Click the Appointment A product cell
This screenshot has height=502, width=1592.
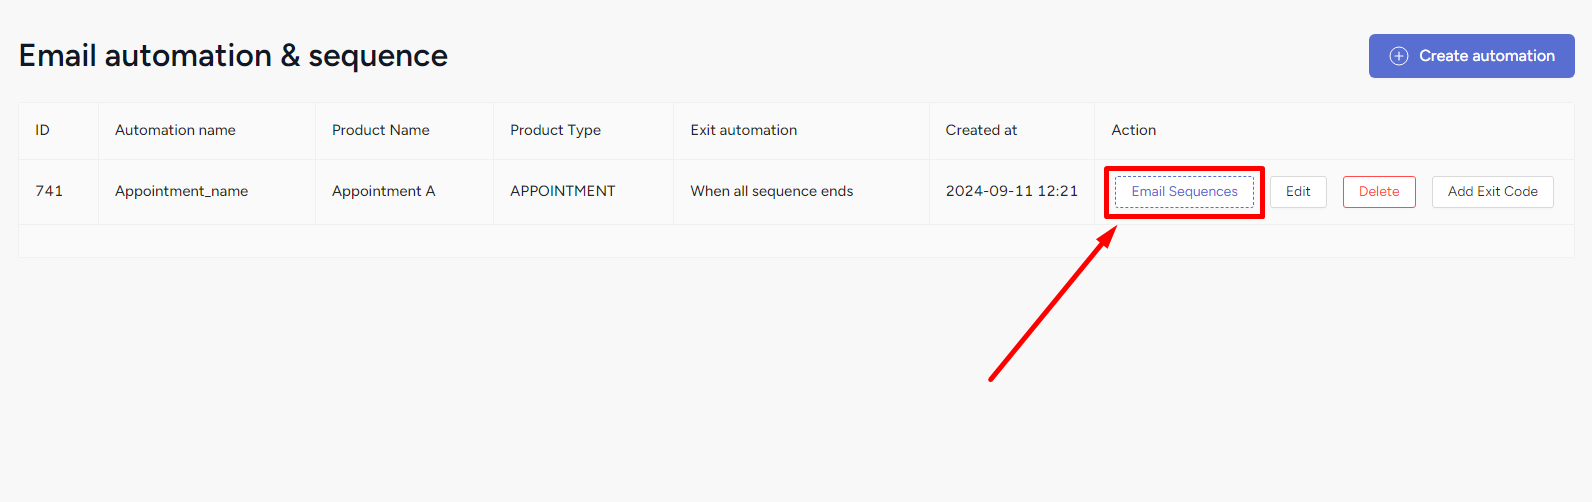[384, 191]
